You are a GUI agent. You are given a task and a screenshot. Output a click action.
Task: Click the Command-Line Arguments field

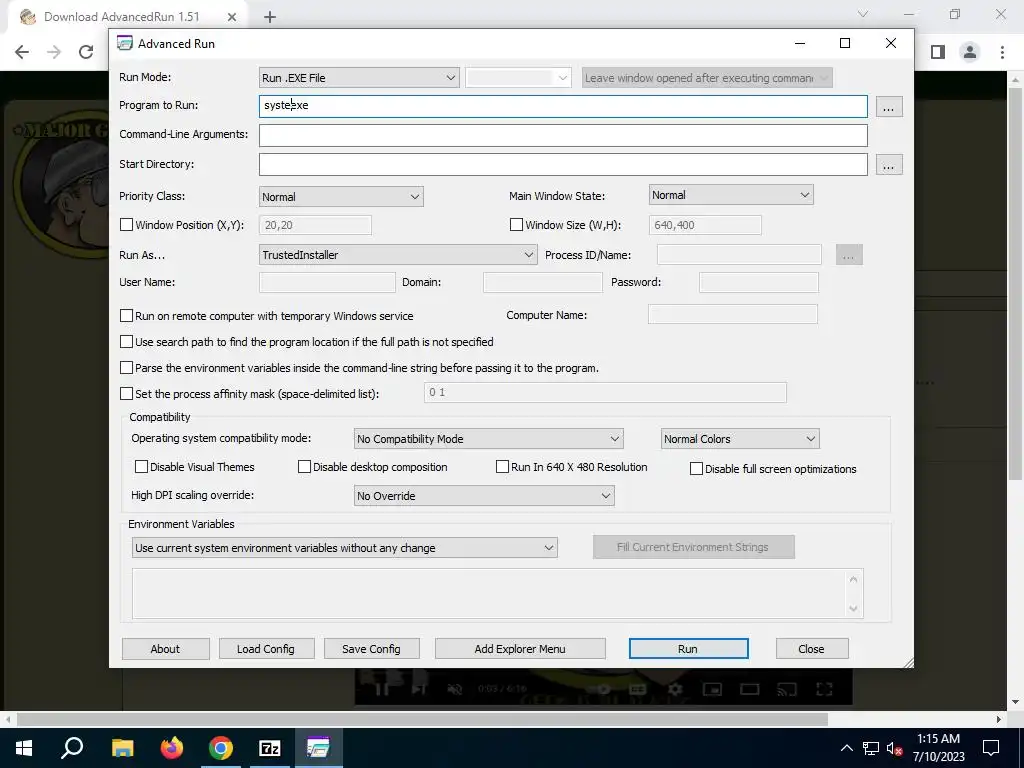tap(563, 135)
